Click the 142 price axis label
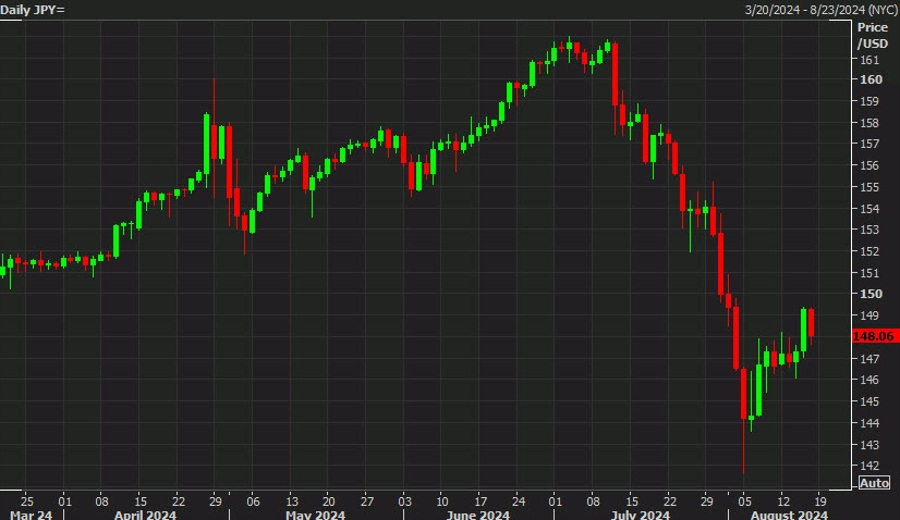 click(x=869, y=465)
